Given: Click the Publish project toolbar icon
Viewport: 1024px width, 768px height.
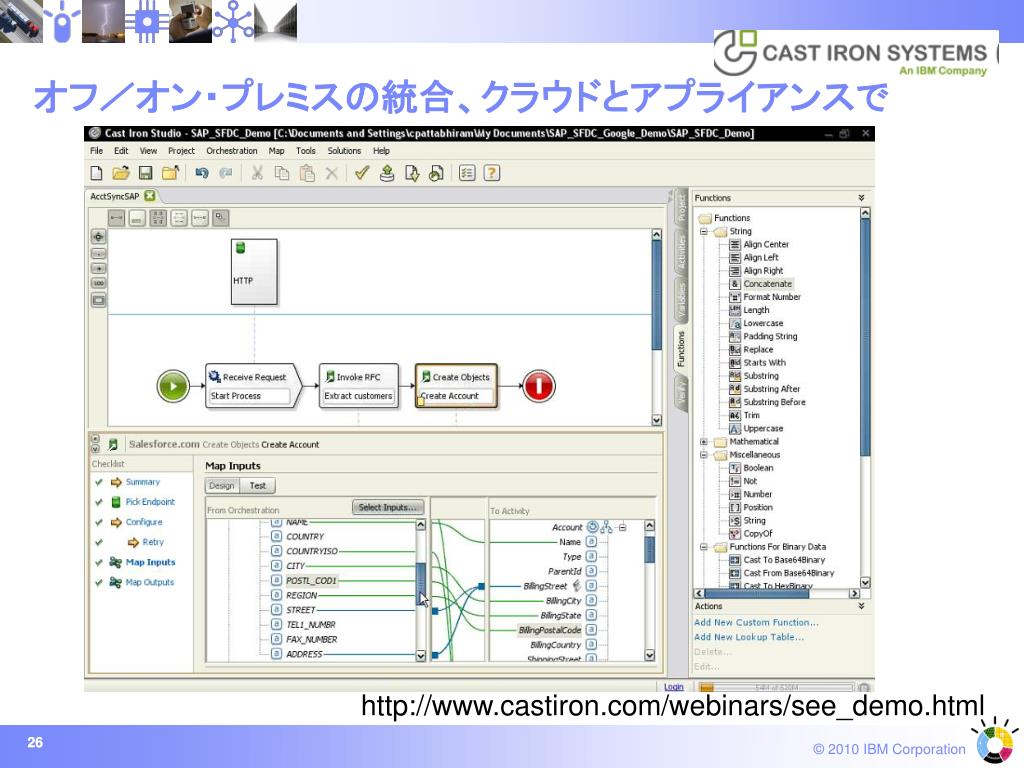Looking at the screenshot, I should [x=387, y=173].
